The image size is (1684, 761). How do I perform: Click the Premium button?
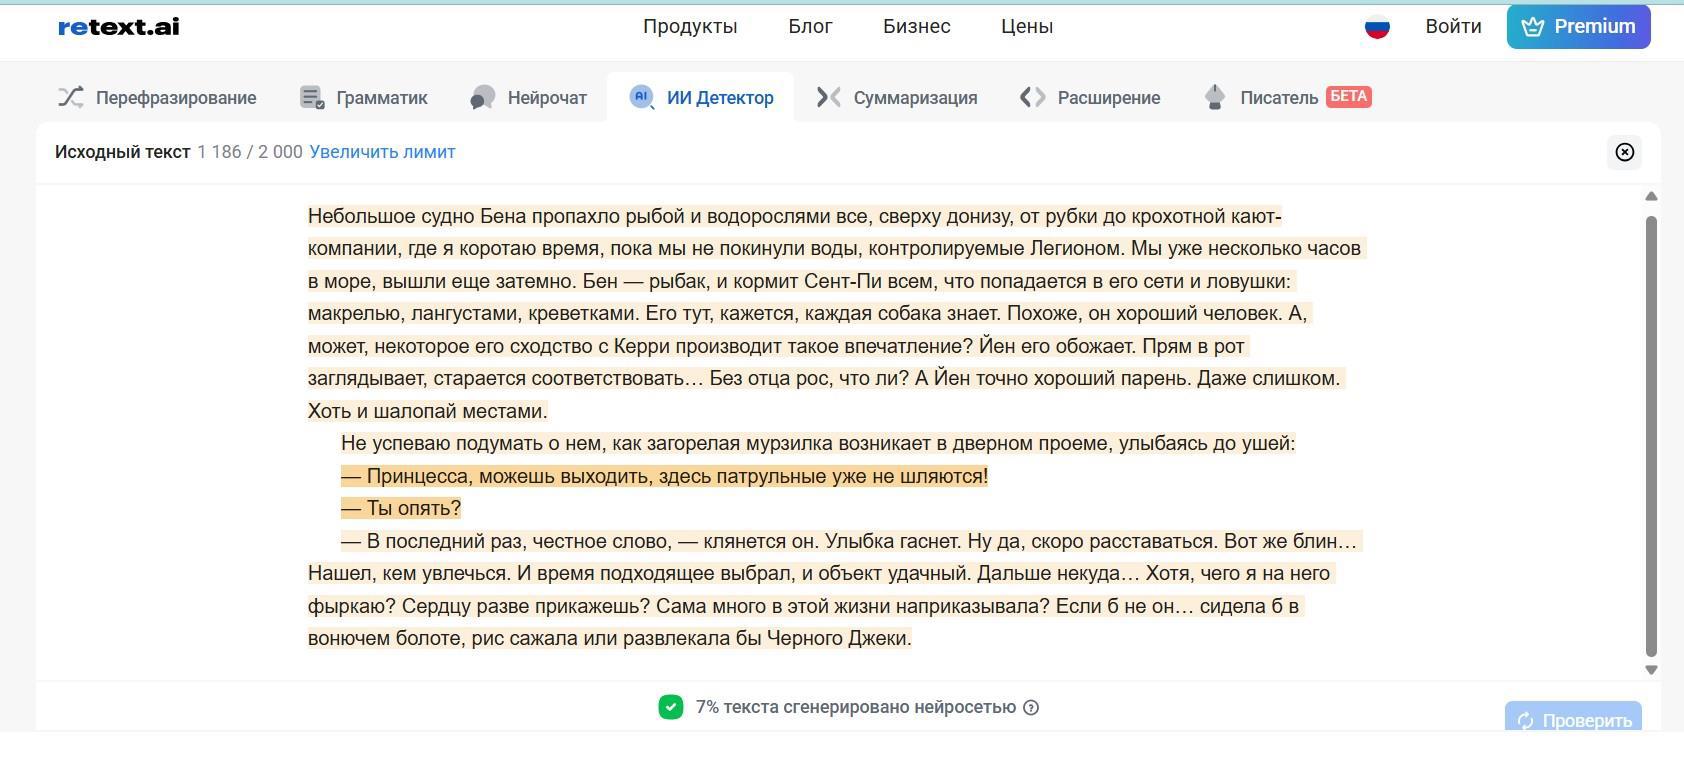[1578, 27]
